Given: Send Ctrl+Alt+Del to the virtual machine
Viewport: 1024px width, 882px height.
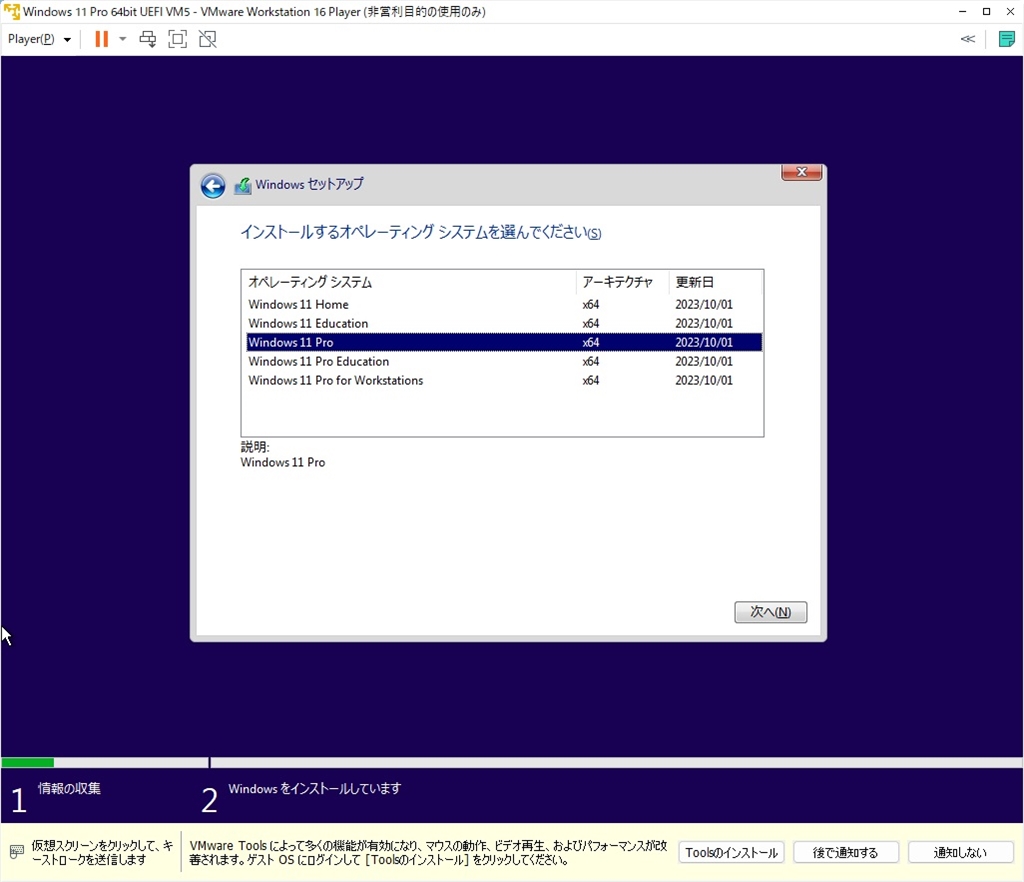Looking at the screenshot, I should (x=148, y=39).
